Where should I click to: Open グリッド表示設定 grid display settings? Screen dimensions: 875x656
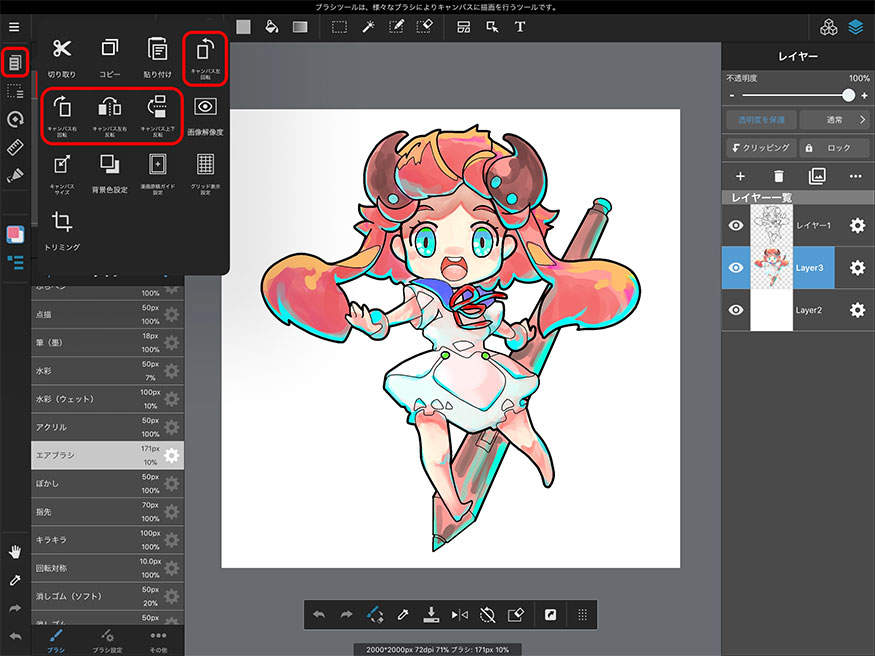tap(205, 174)
